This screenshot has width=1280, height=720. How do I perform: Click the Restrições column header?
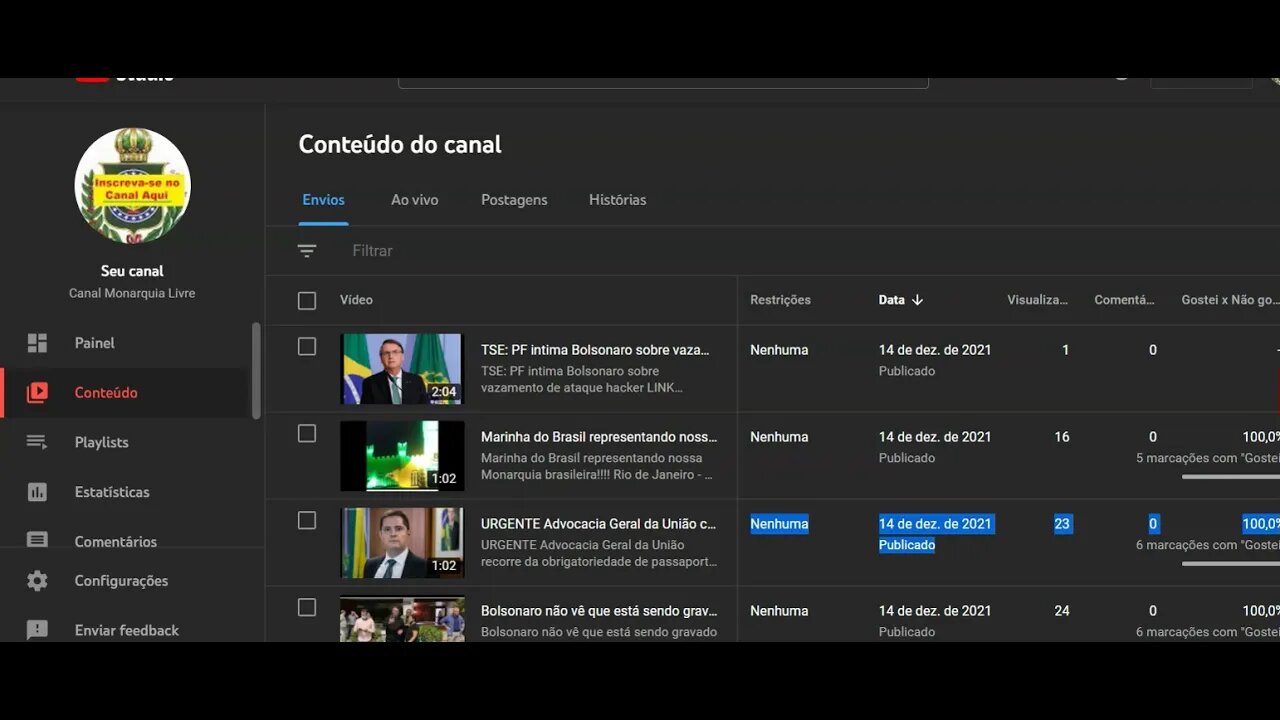(x=780, y=300)
